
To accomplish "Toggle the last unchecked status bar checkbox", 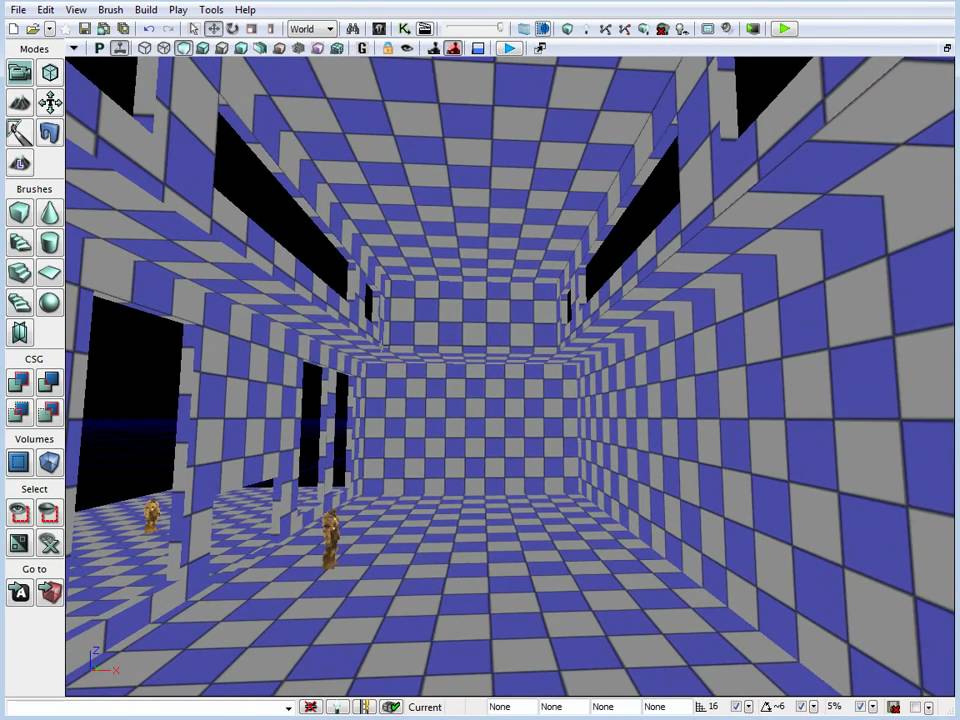I will pos(916,707).
